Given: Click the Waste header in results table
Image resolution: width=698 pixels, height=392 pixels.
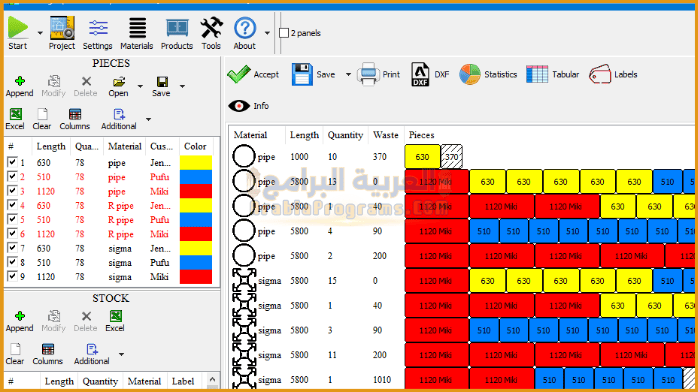Looking at the screenshot, I should 386,135.
